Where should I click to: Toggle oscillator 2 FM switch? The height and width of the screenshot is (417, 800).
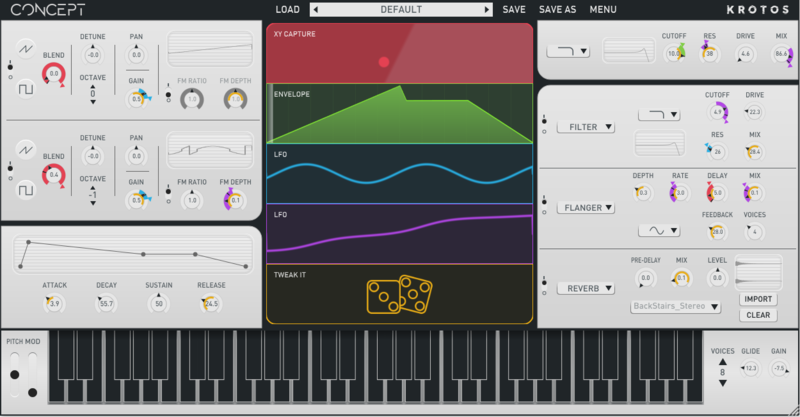[x=168, y=195]
